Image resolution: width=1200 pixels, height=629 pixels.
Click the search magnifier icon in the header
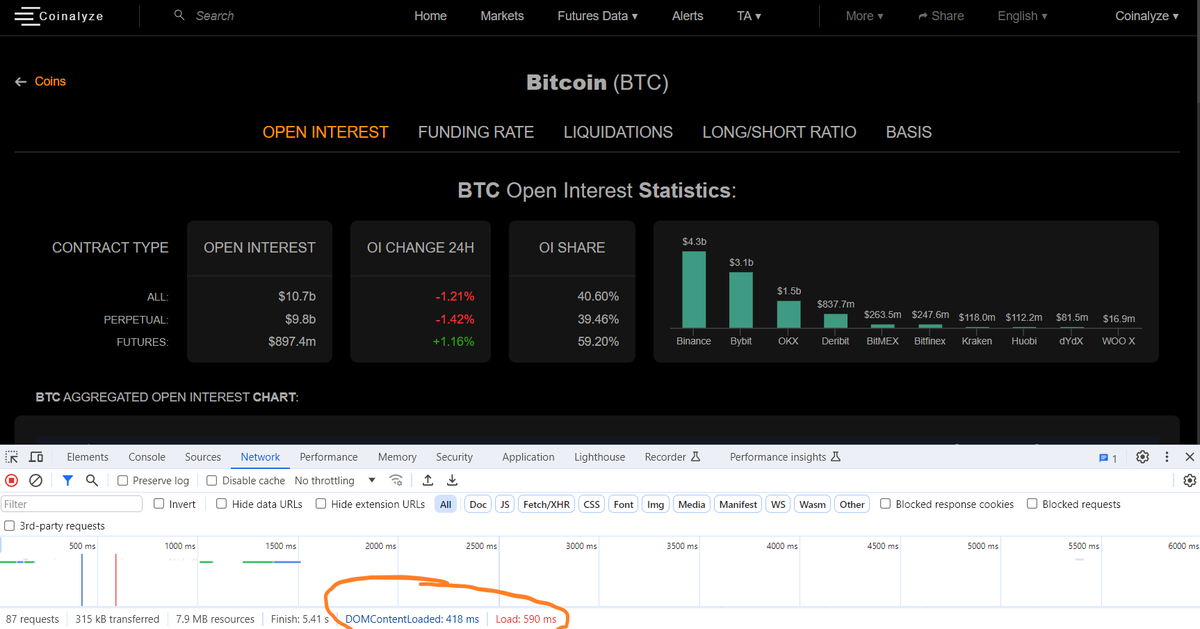point(179,16)
